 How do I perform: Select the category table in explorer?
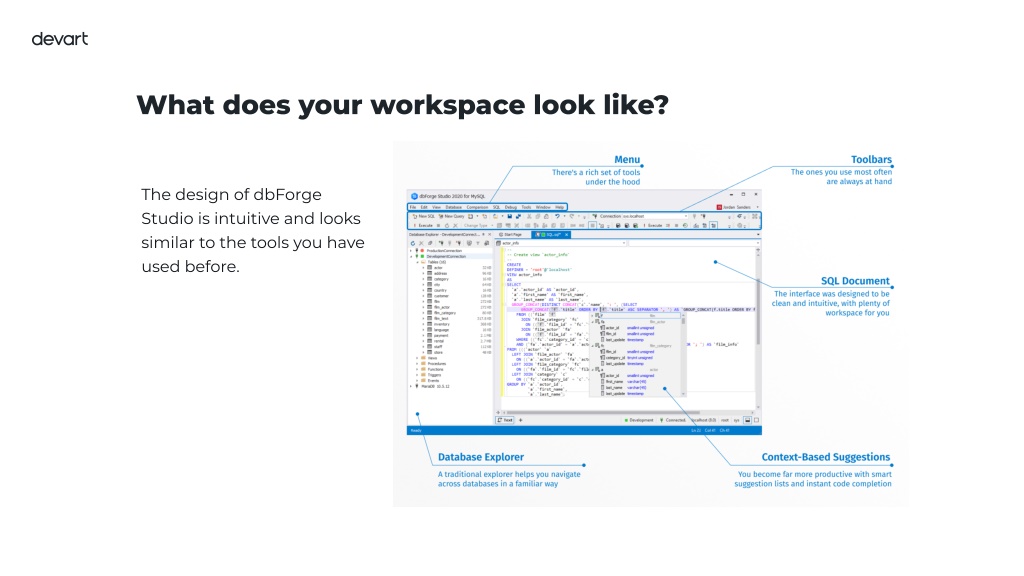pos(441,279)
